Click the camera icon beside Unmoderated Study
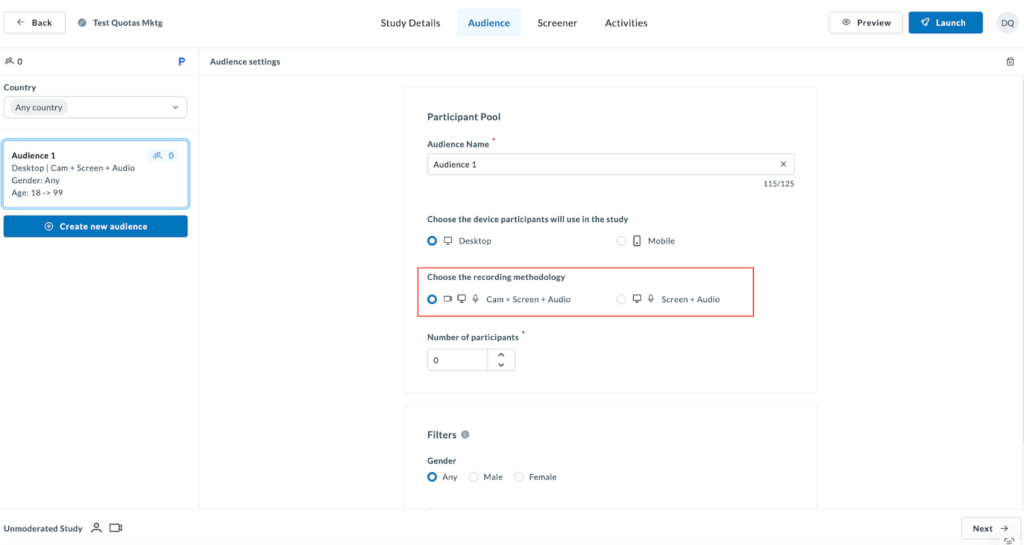The width and height of the screenshot is (1024, 545). point(115,528)
